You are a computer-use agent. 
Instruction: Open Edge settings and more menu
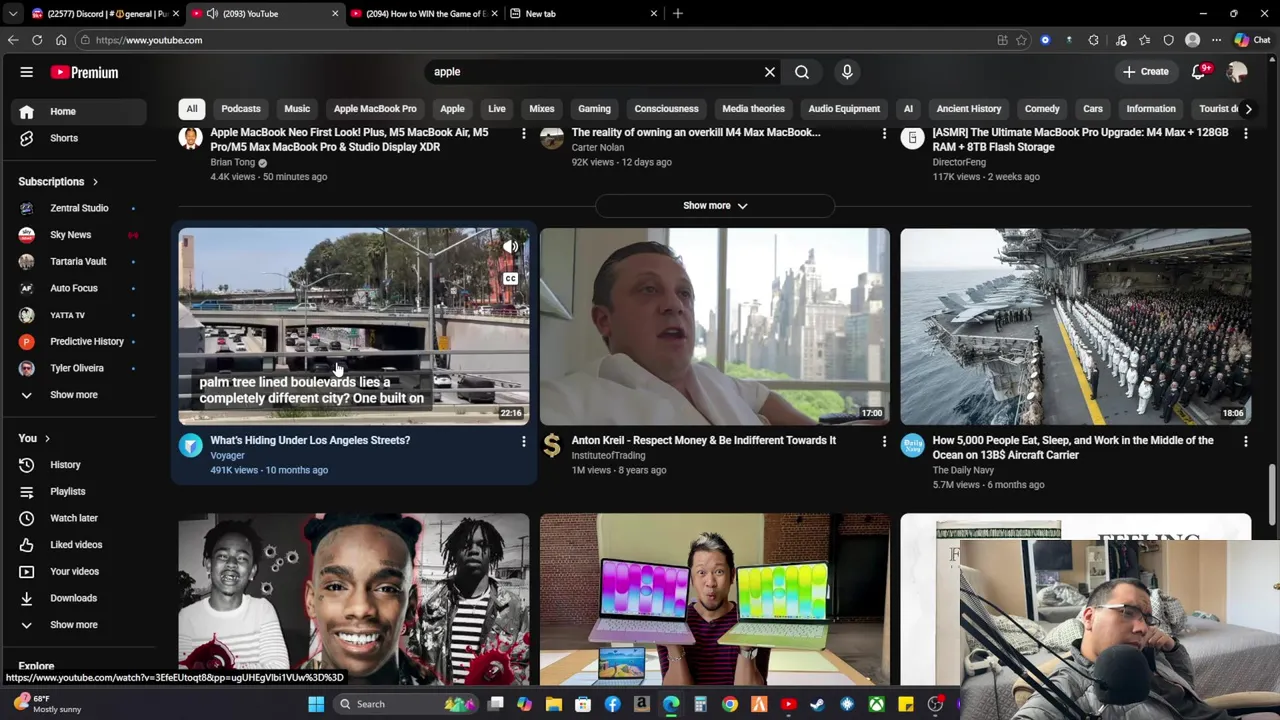(1216, 40)
